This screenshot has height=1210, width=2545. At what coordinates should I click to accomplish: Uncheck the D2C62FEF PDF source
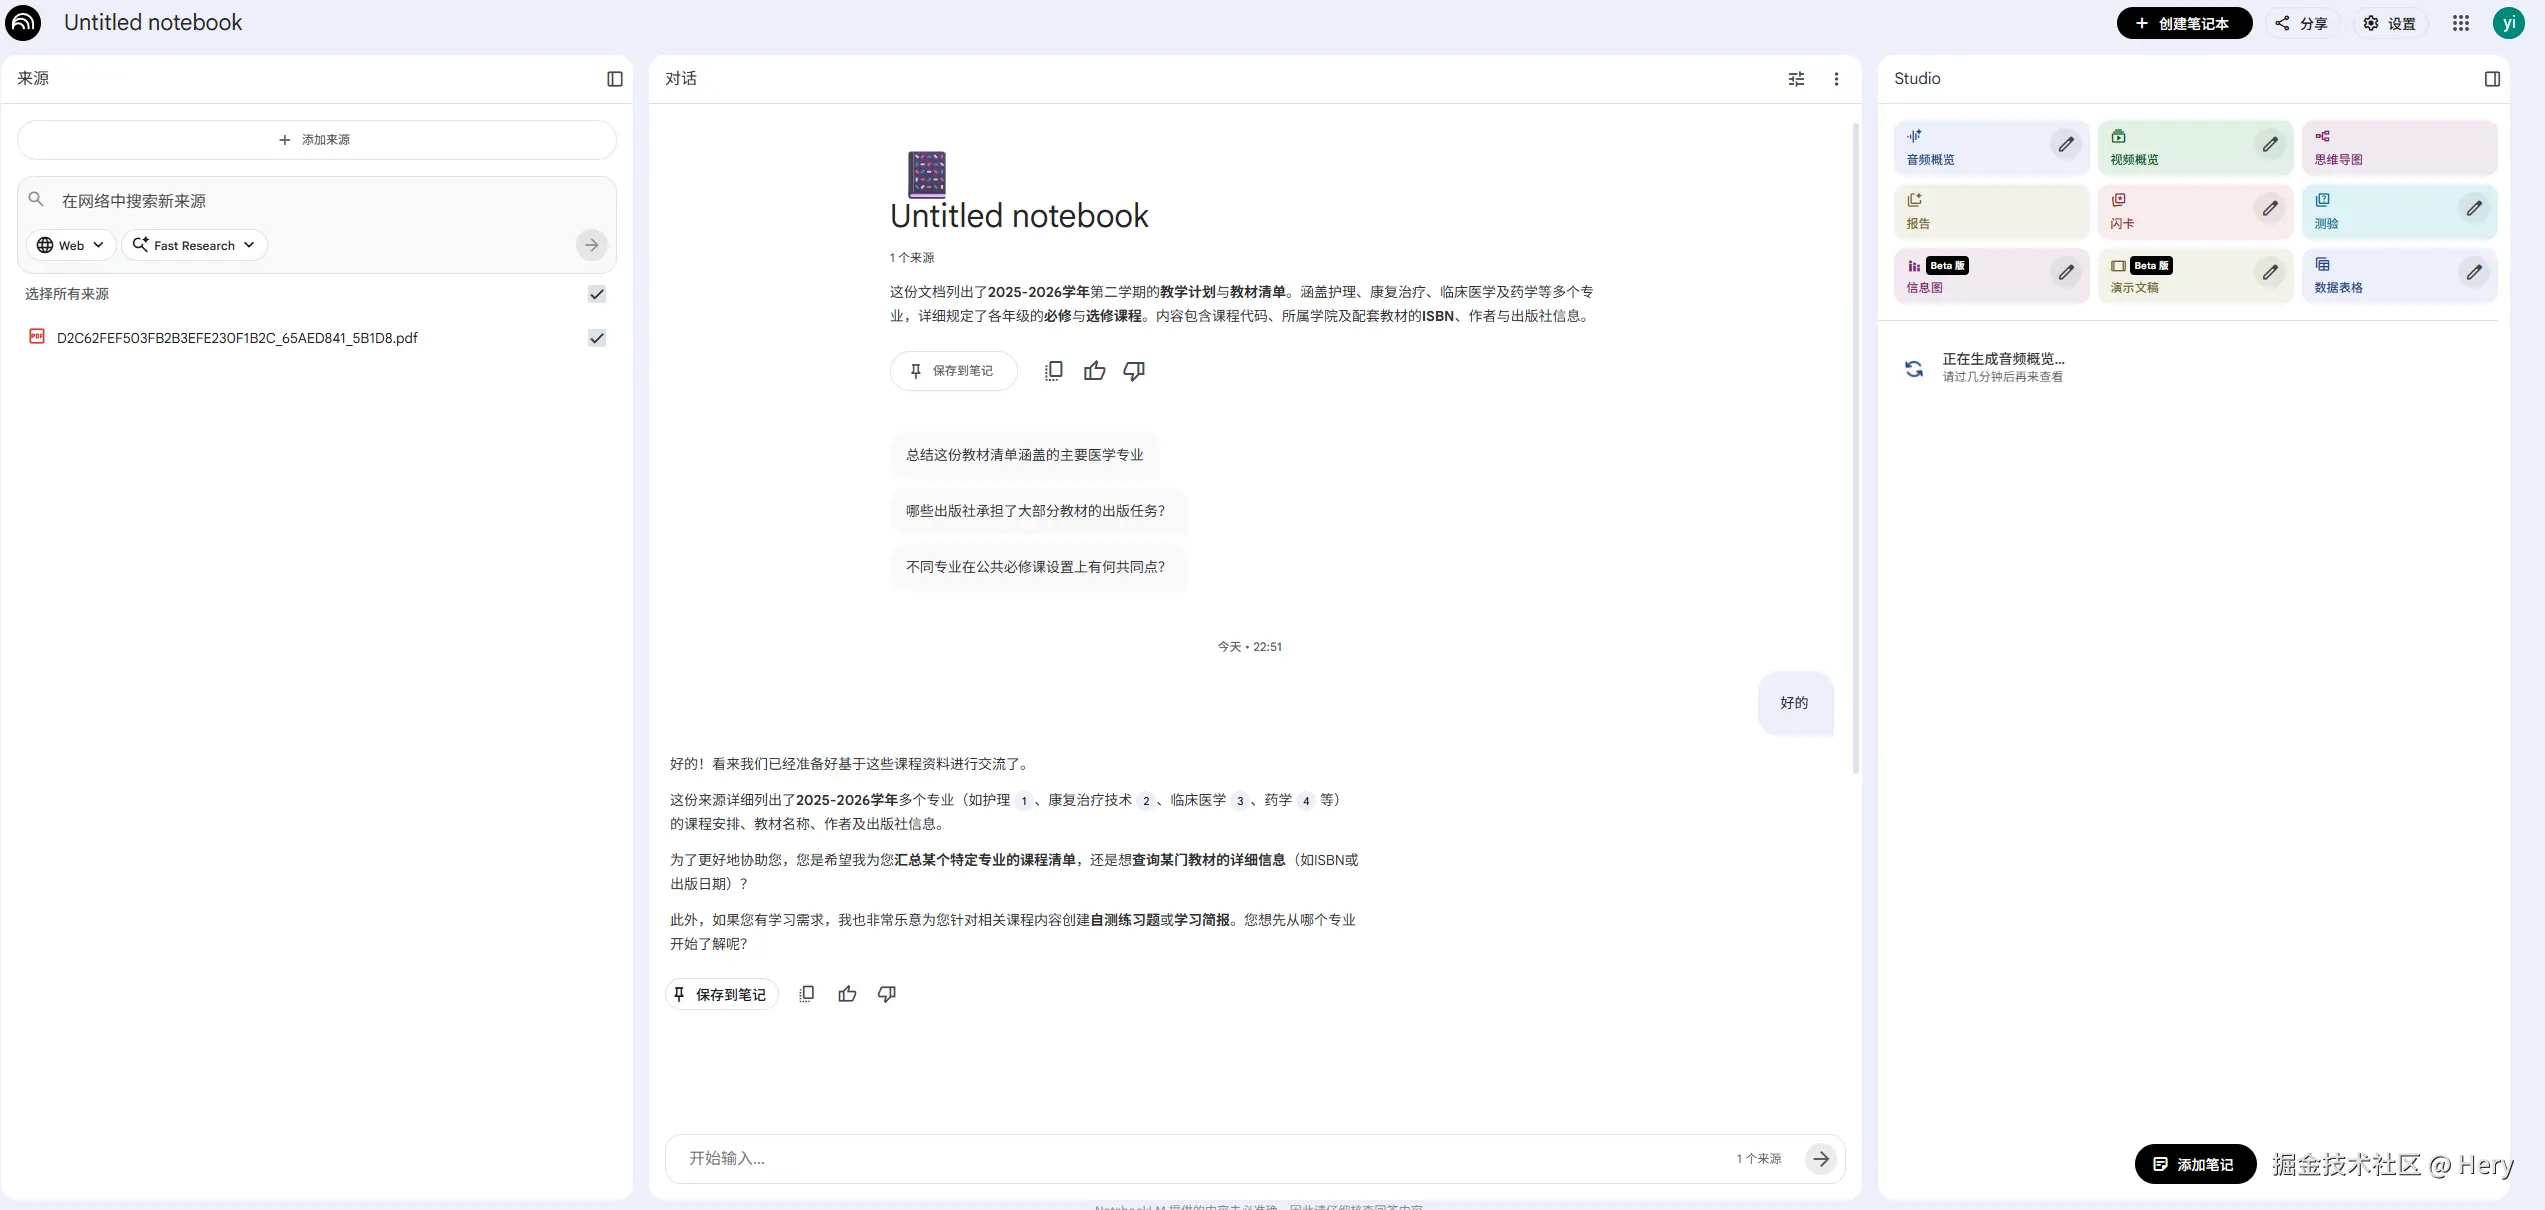596,337
